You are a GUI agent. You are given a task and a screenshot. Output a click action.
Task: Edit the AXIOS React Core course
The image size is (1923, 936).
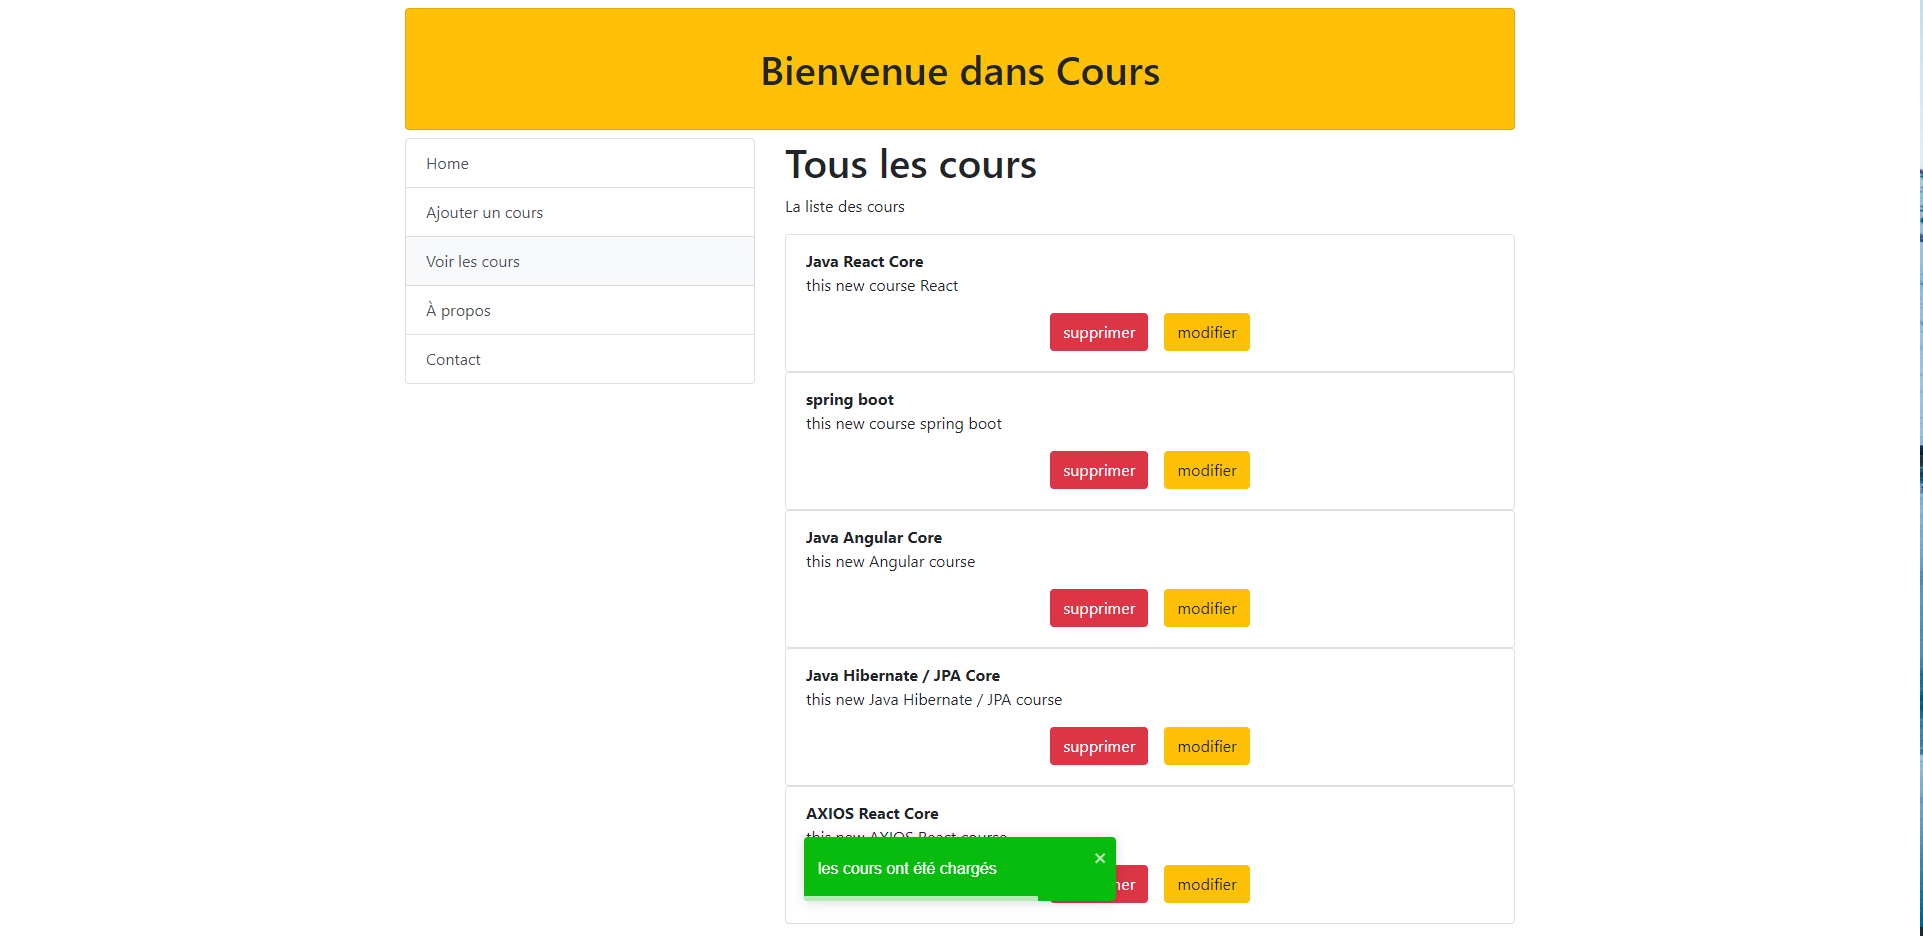(x=1206, y=884)
